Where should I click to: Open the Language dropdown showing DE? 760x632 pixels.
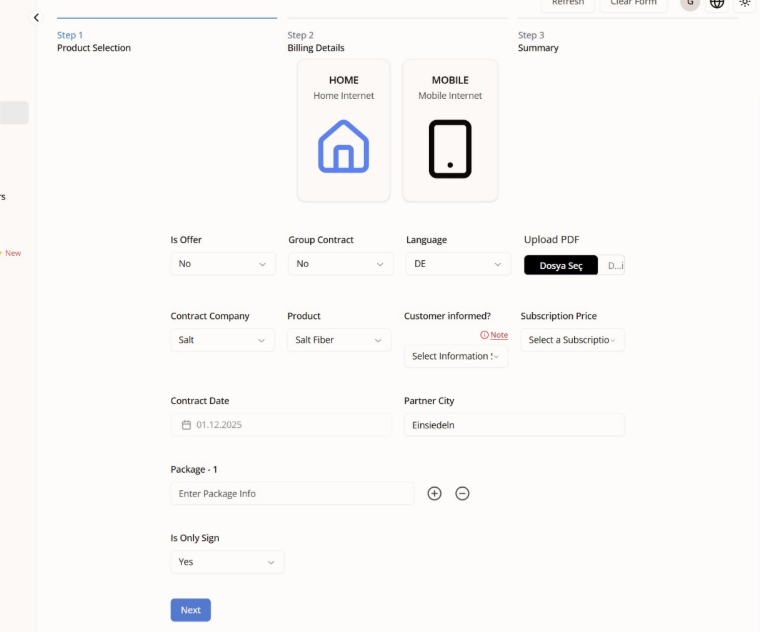tap(458, 264)
